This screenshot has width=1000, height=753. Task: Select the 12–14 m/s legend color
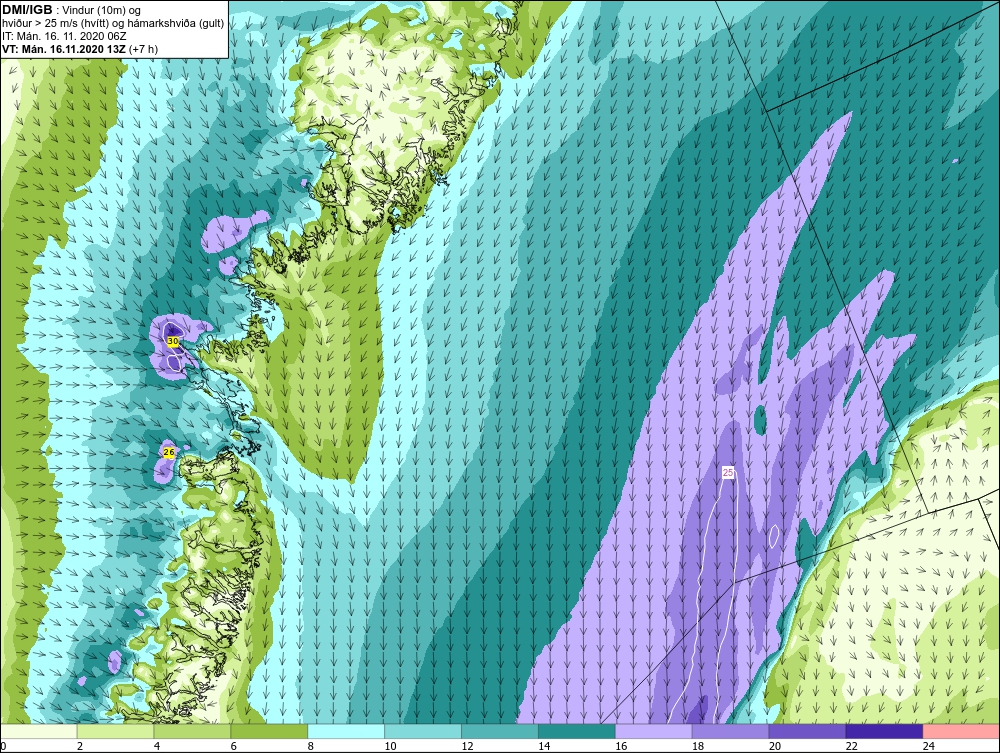(x=500, y=731)
